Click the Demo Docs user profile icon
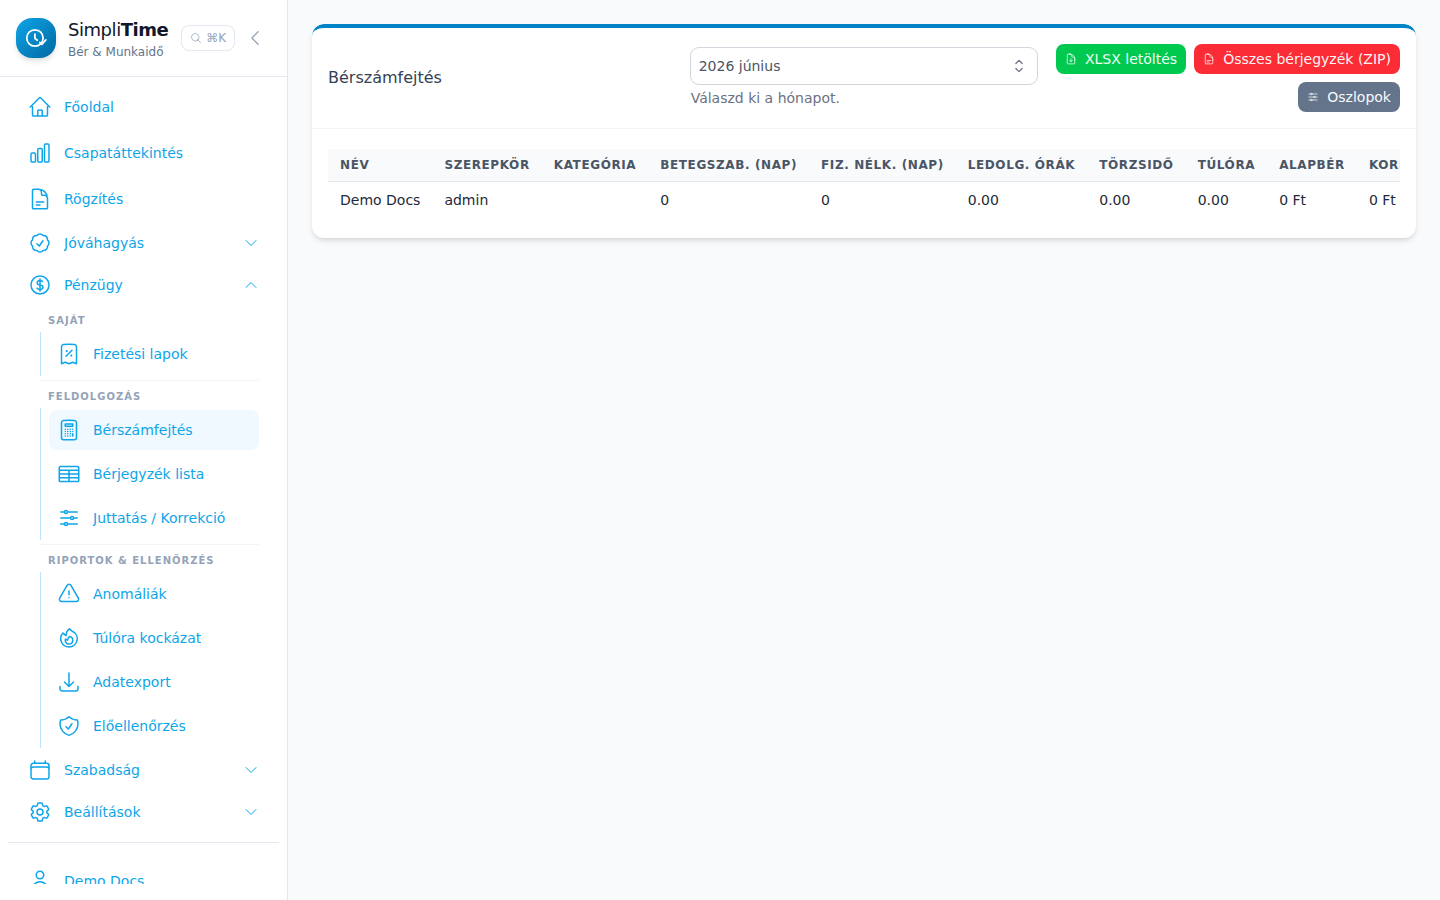This screenshot has width=1440, height=900. coord(40,879)
